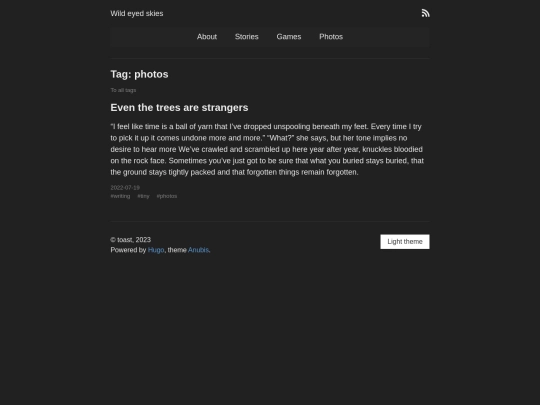Click the #photos tag under the post

point(167,196)
